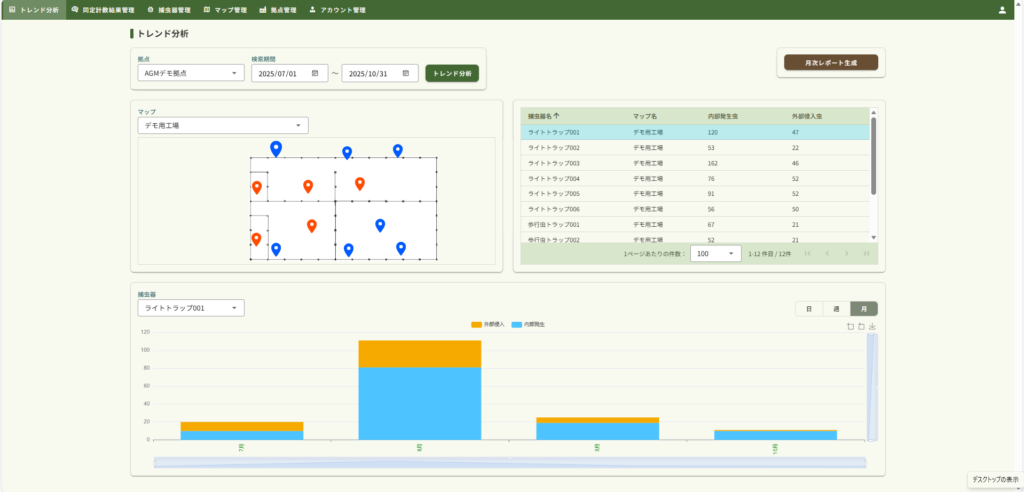Open the start date calendar picker icon
The height and width of the screenshot is (492, 1024).
click(x=315, y=73)
